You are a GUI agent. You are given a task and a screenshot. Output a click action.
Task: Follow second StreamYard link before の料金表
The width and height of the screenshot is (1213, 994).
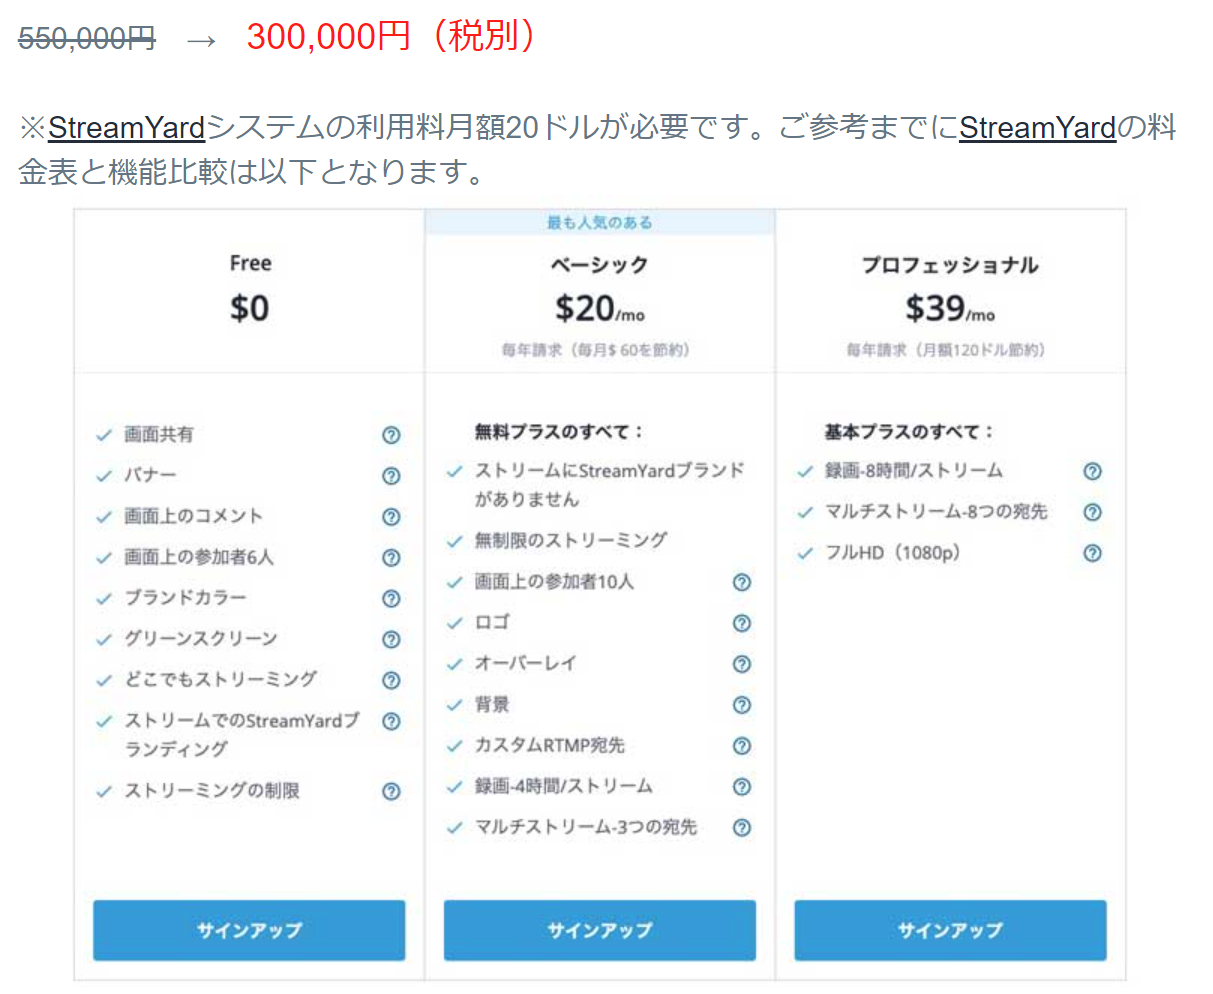click(x=1037, y=128)
